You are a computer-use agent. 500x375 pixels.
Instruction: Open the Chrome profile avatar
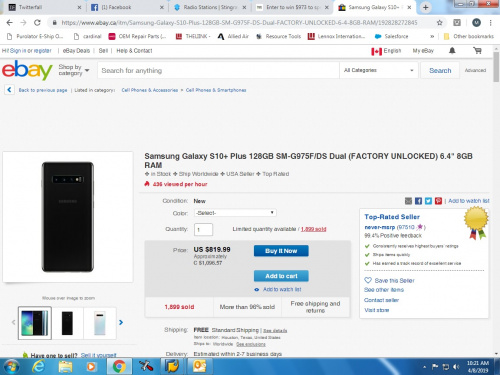(476, 23)
